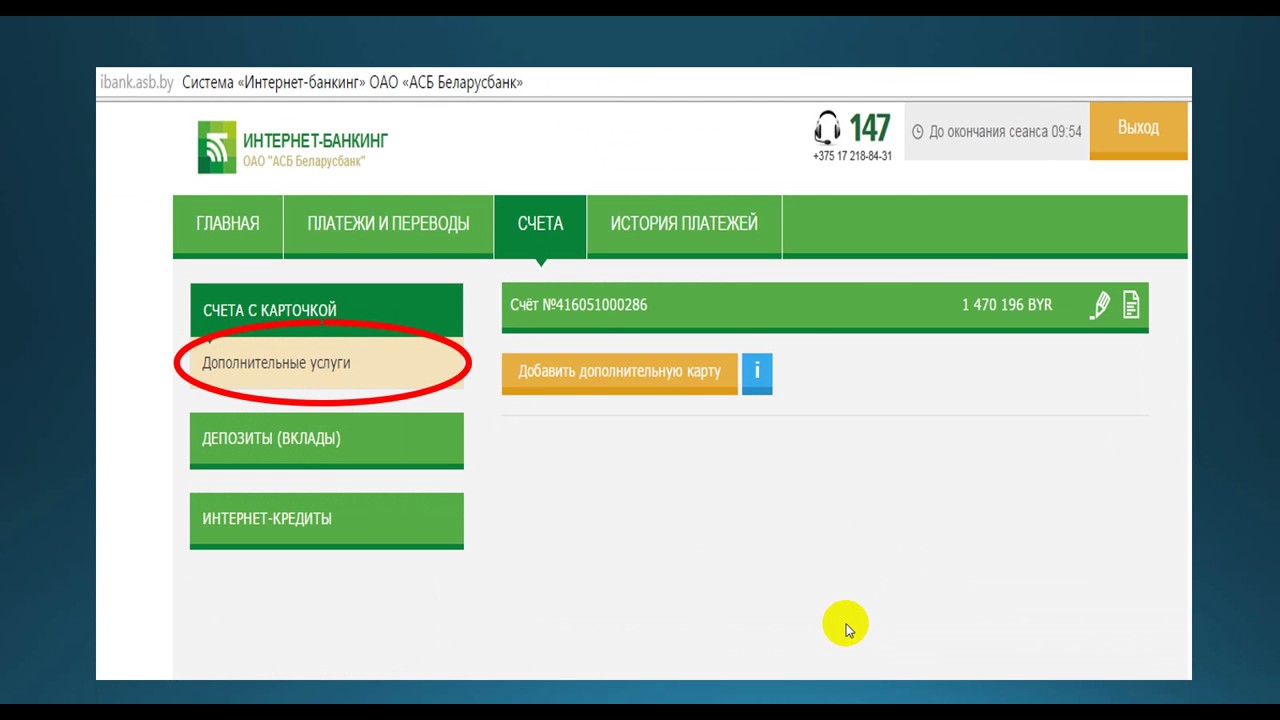Image resolution: width=1280 pixels, height=720 pixels.
Task: Click the До окончания сеанса 09:54 text
Action: (x=1005, y=132)
